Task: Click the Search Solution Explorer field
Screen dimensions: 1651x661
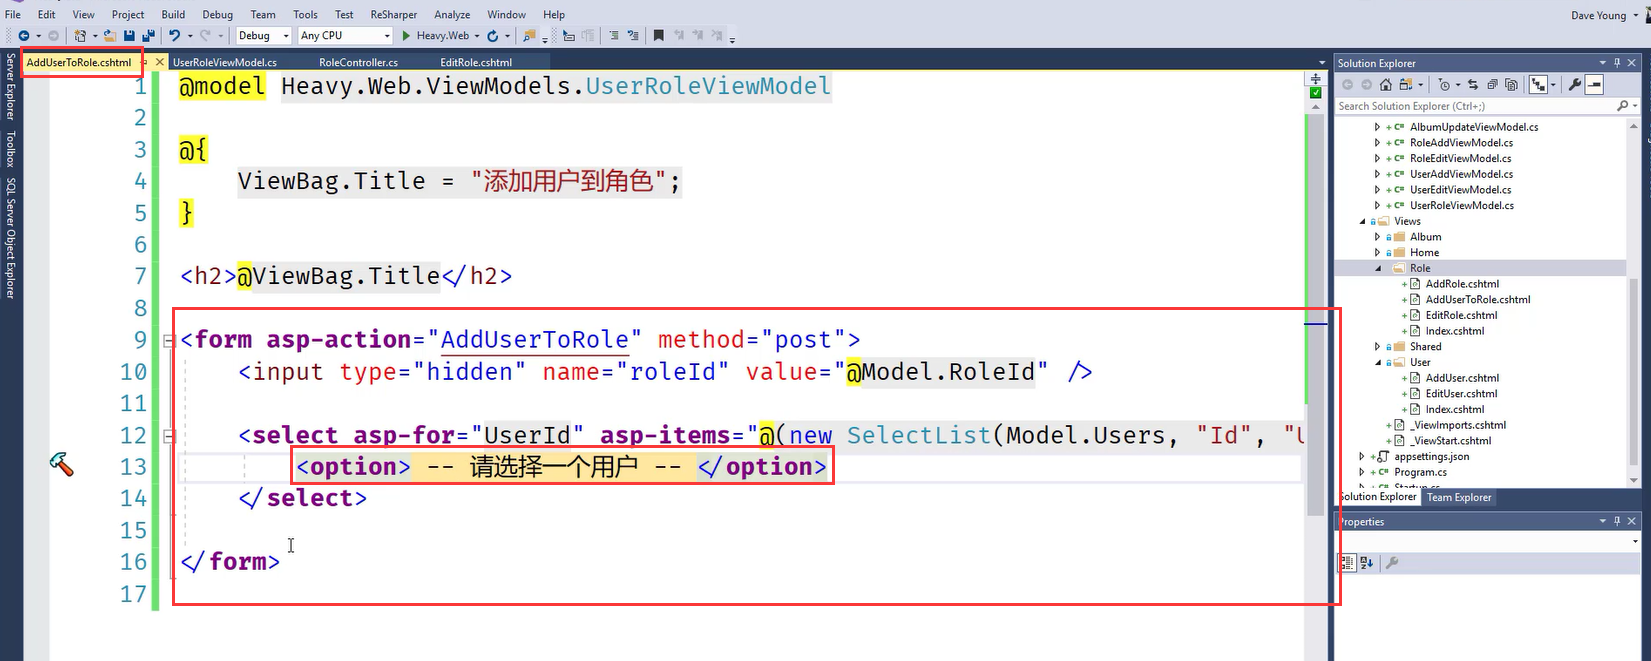Action: tap(1475, 106)
